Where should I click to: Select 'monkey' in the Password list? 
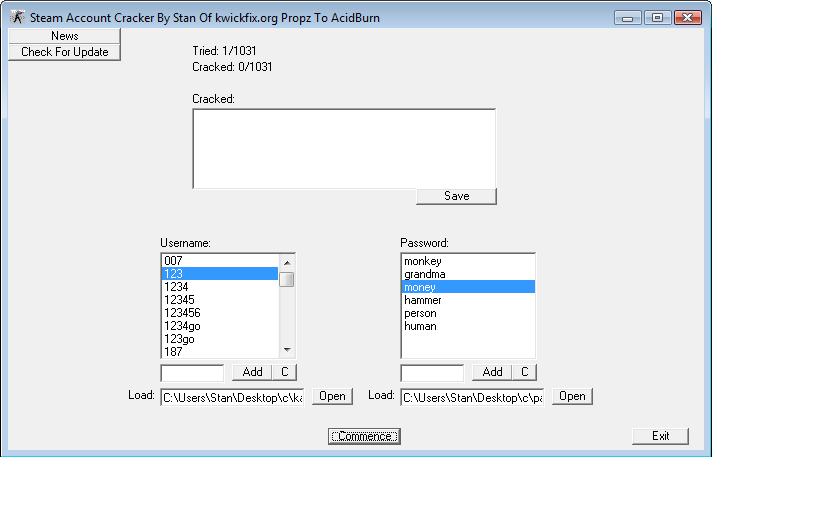click(x=467, y=261)
